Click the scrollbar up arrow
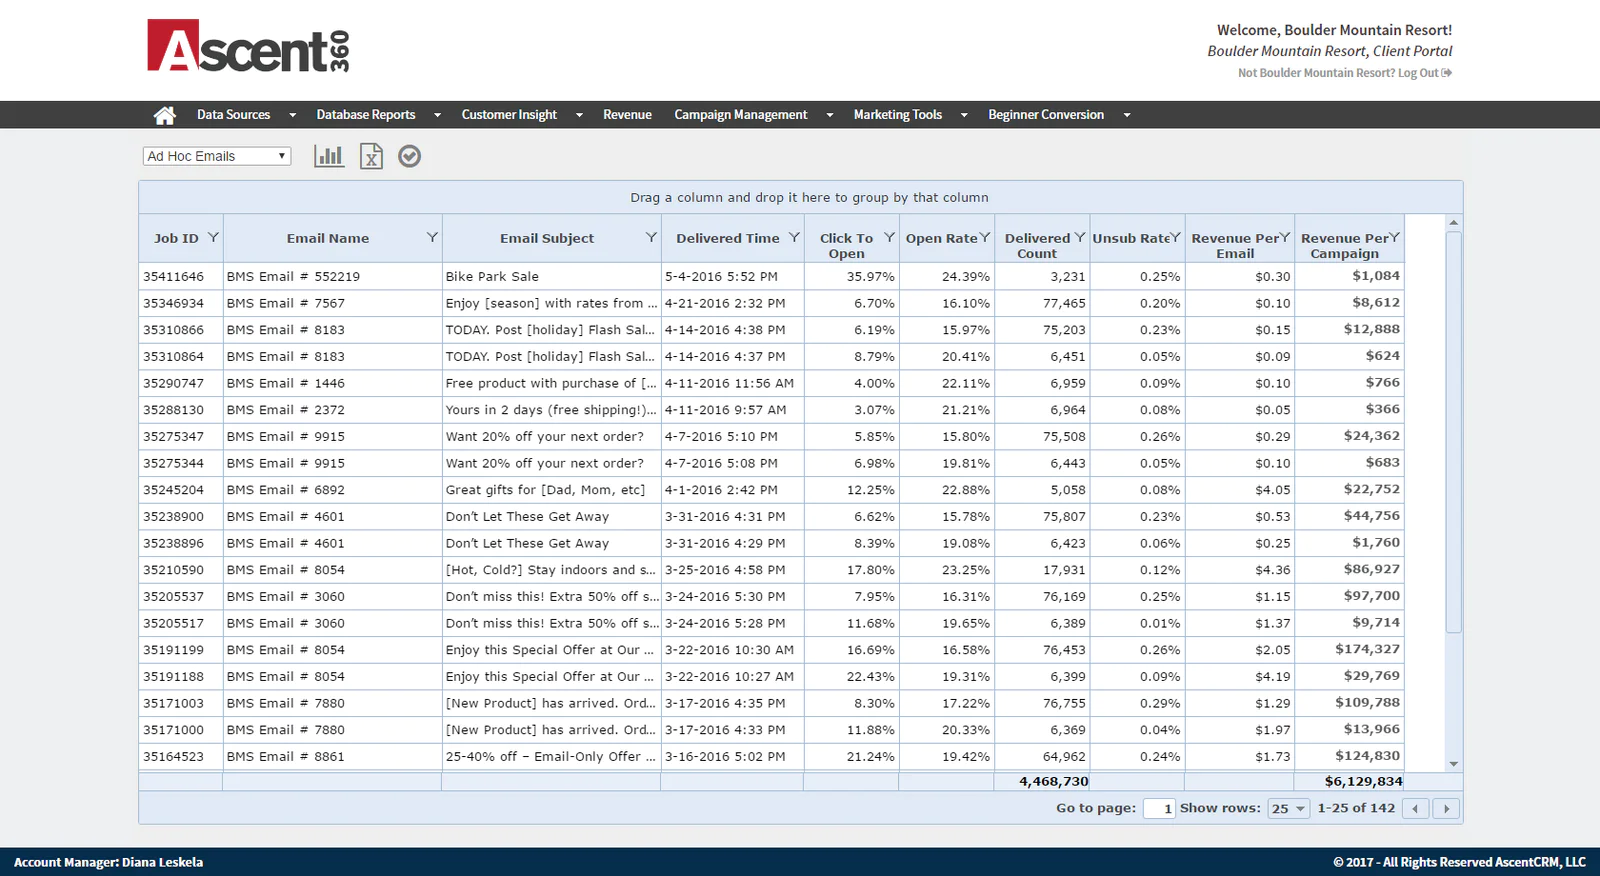This screenshot has height=876, width=1600. pyautogui.click(x=1454, y=222)
